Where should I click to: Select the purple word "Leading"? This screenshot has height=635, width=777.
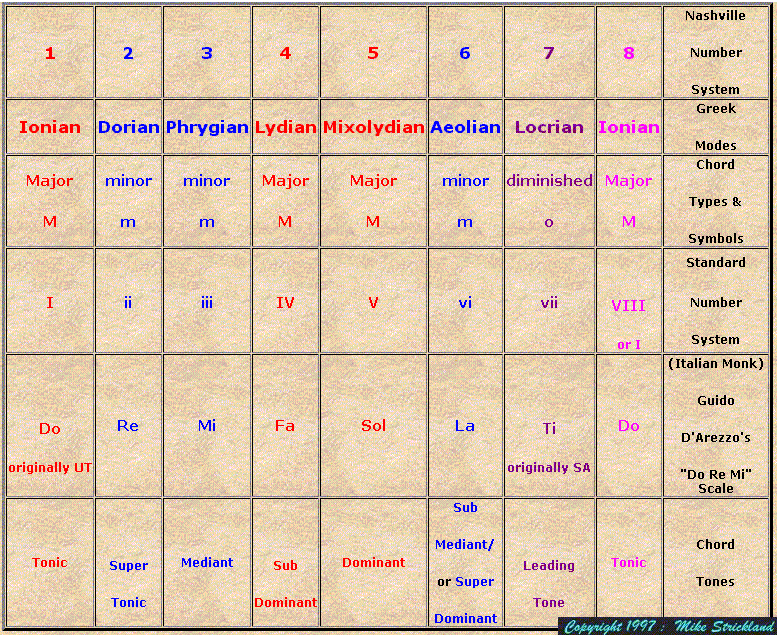tap(549, 566)
